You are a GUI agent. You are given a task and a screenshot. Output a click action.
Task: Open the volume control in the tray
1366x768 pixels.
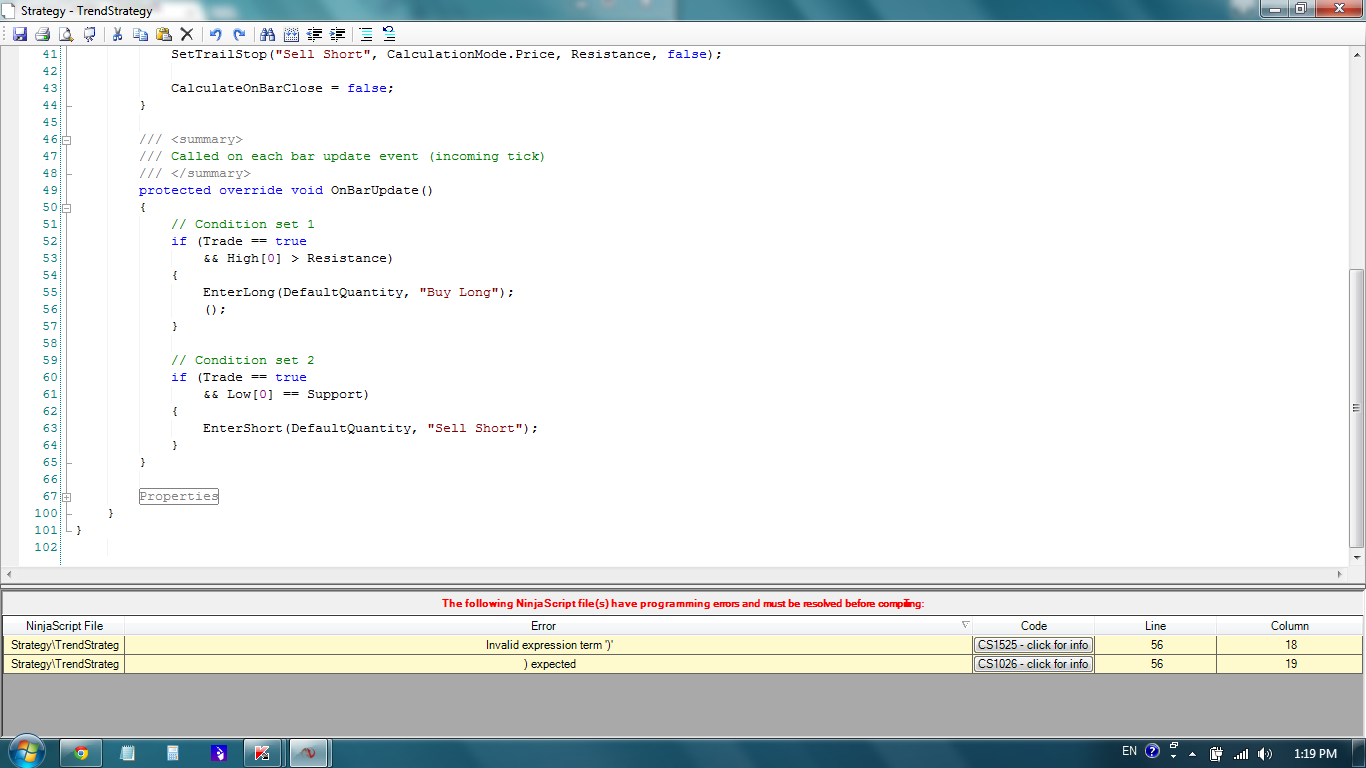(x=1265, y=753)
